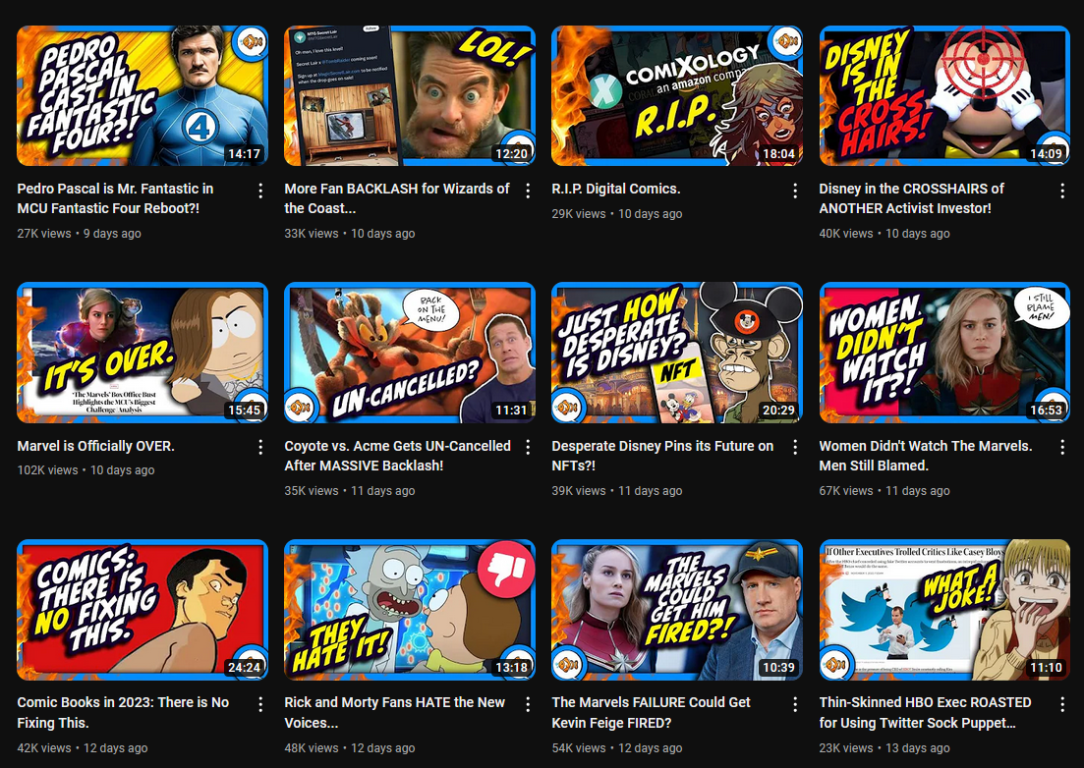
Task: Click three dots next to Comic Books in 2023
Action: point(260,704)
